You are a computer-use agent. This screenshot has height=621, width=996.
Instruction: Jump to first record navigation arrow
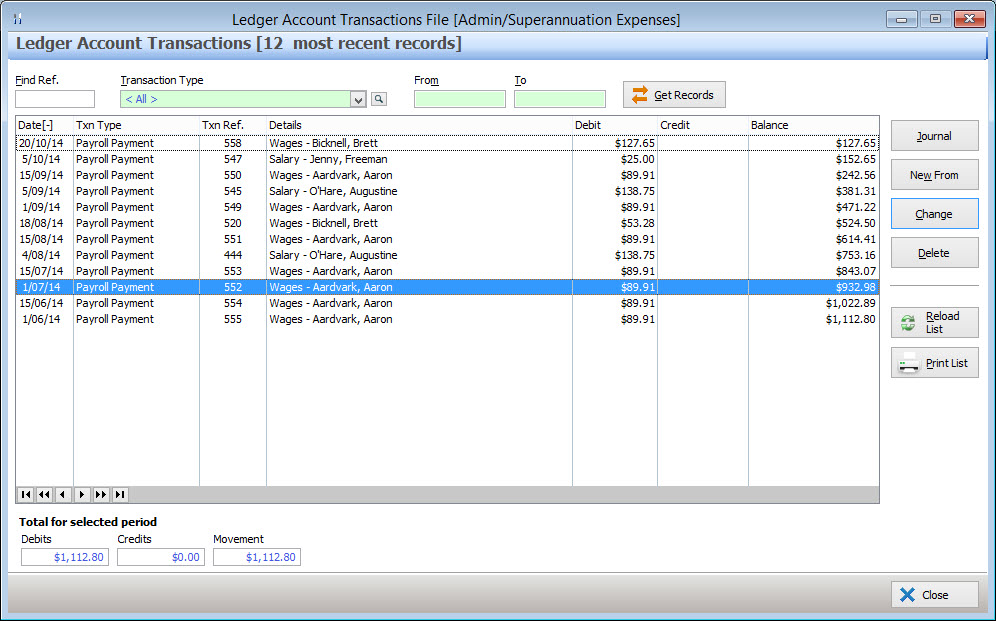point(25,495)
